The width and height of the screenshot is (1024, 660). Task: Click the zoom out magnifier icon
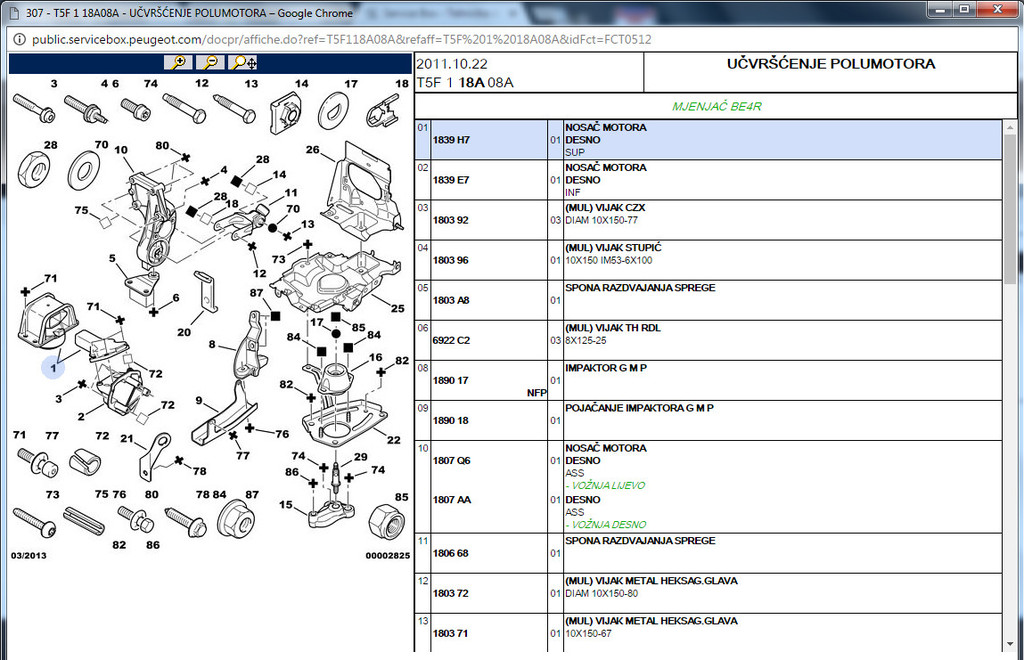[210, 63]
